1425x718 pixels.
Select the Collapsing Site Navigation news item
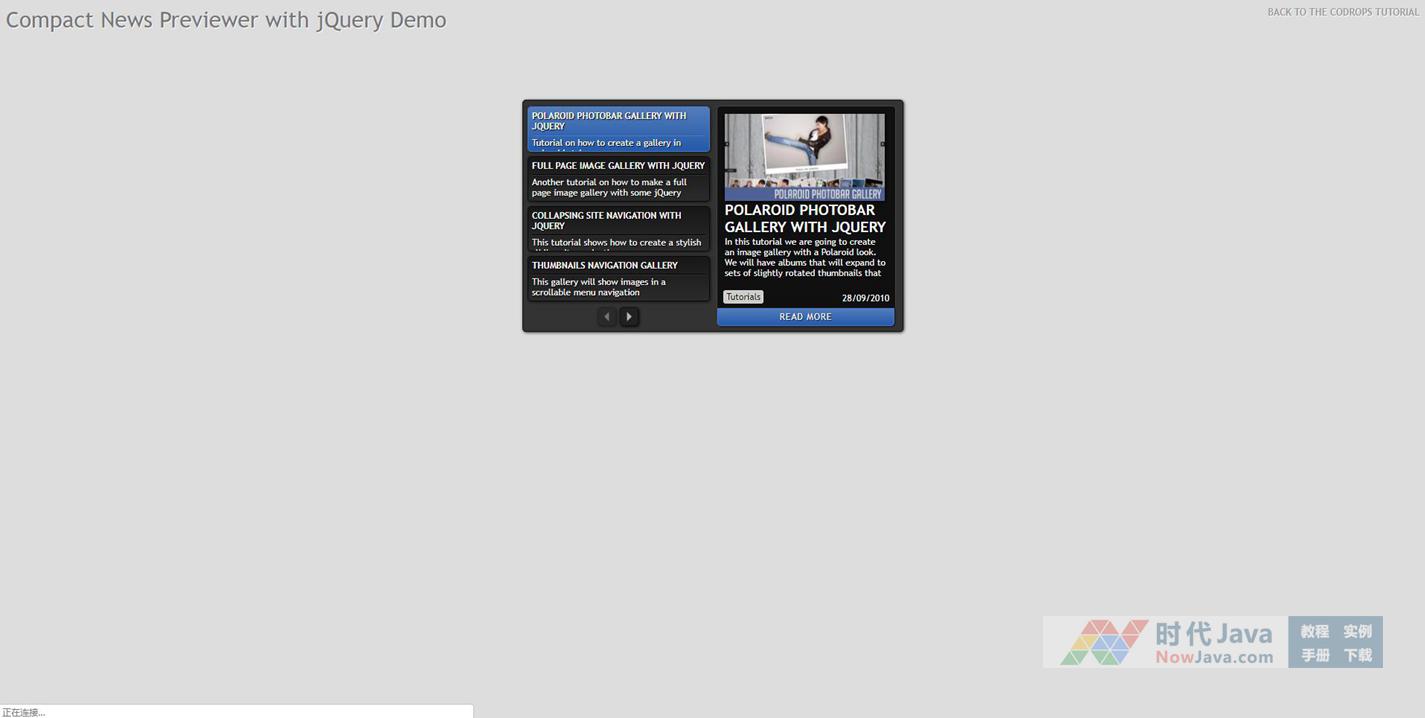pyautogui.click(x=618, y=229)
